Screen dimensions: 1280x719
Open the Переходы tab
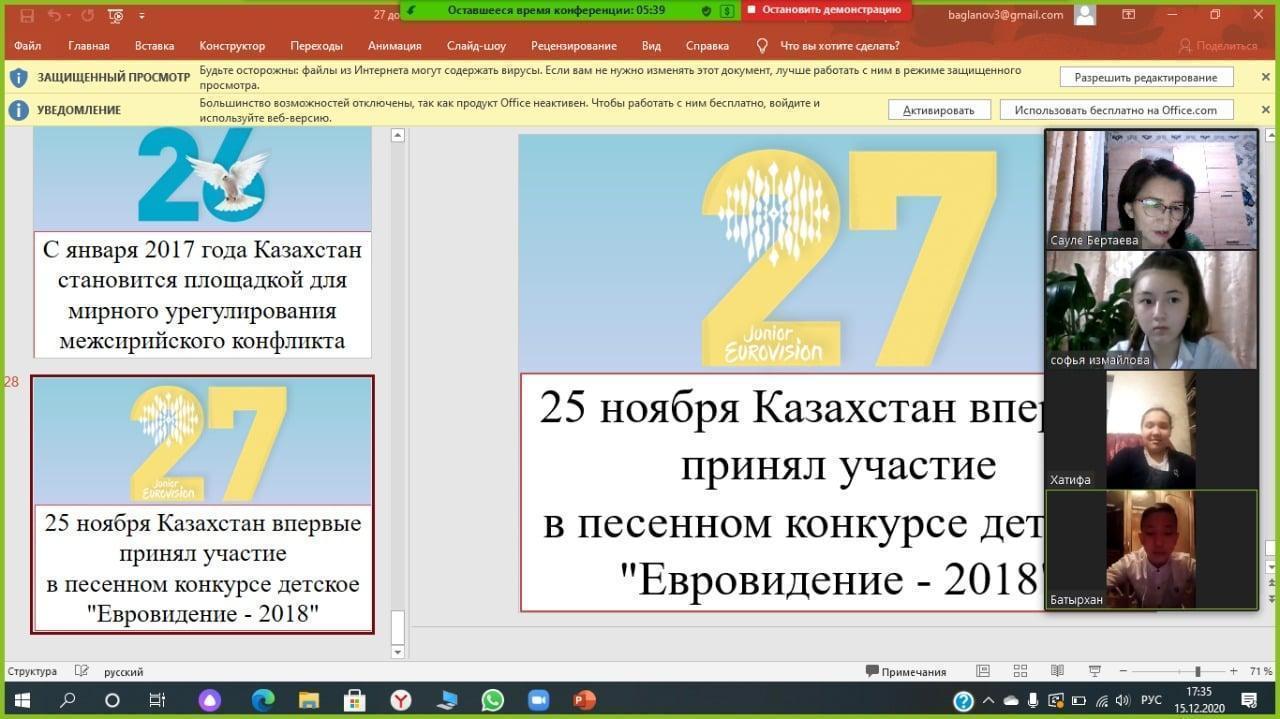click(316, 46)
